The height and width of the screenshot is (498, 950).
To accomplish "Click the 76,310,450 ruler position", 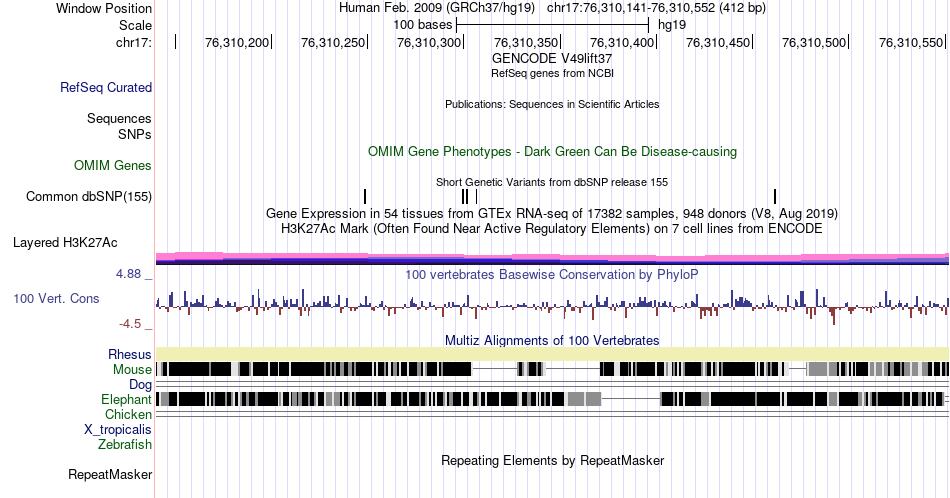I will point(718,42).
